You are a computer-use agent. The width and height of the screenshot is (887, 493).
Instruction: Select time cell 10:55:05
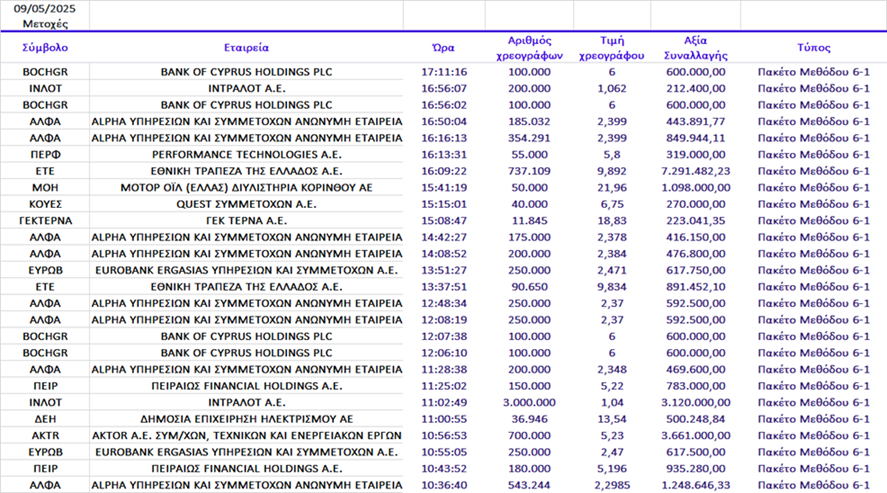coord(444,452)
